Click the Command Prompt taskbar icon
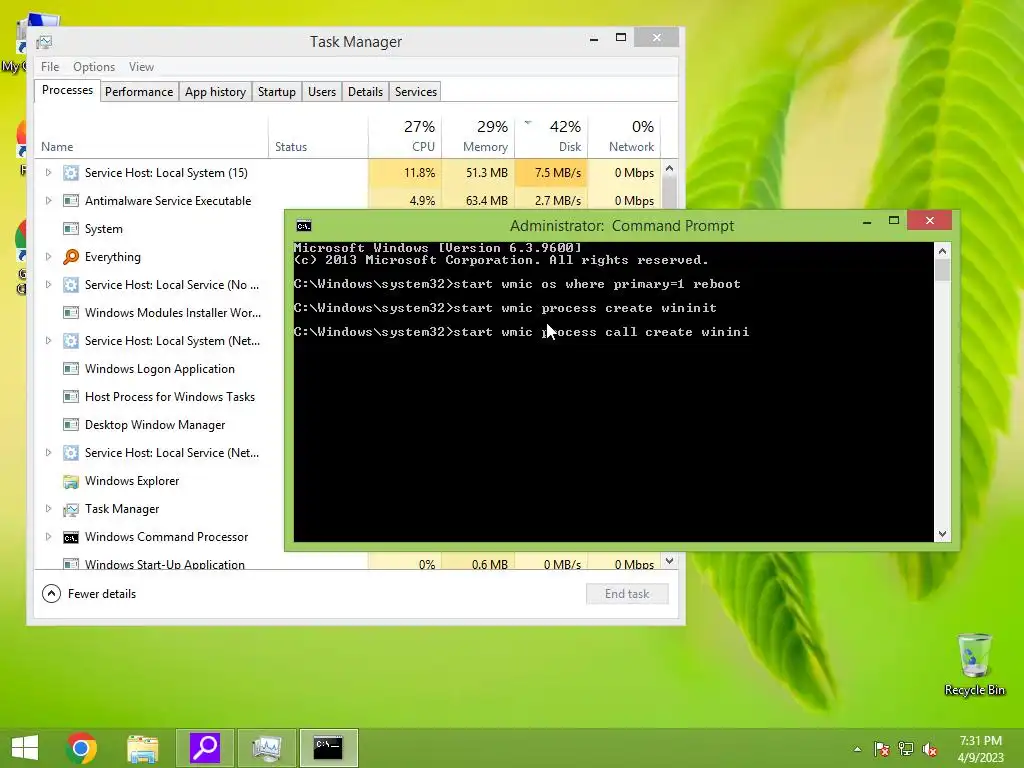 click(328, 748)
